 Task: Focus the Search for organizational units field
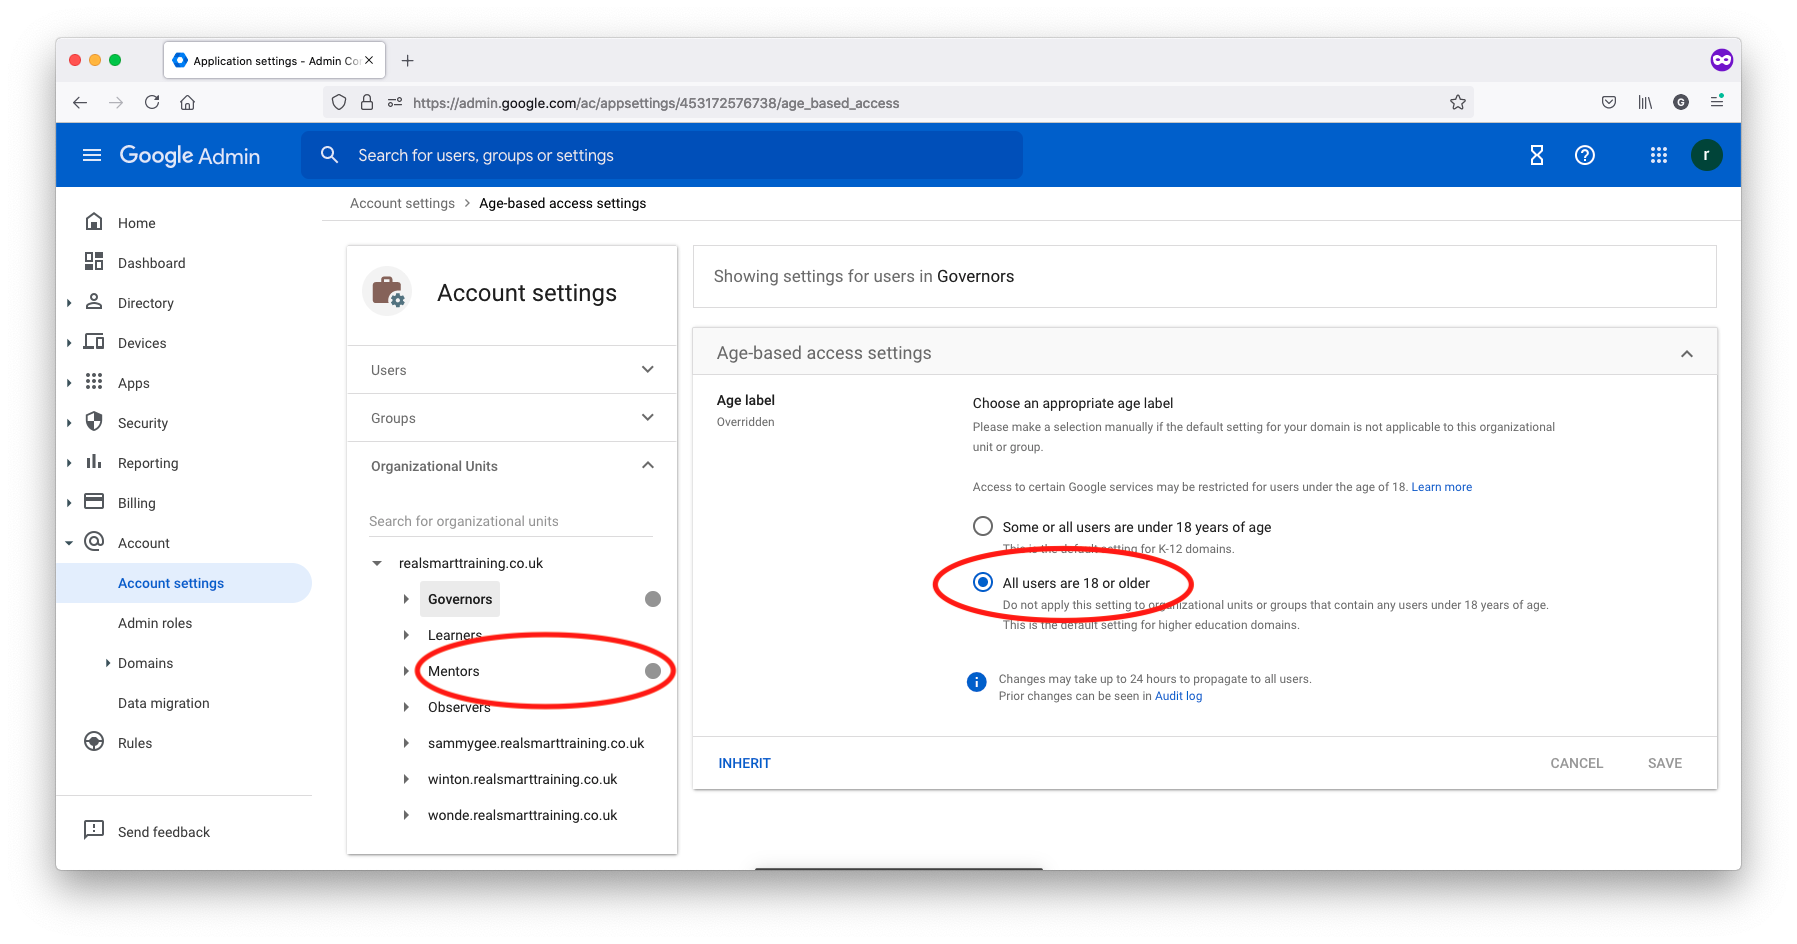pyautogui.click(x=511, y=521)
